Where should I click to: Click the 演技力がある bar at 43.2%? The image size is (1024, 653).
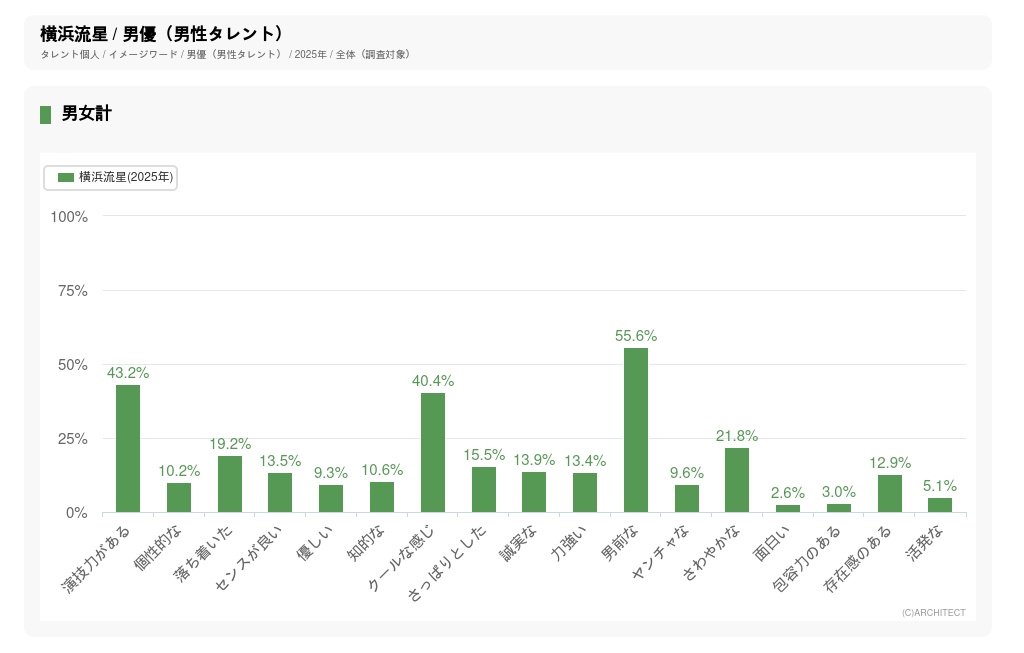point(128,449)
